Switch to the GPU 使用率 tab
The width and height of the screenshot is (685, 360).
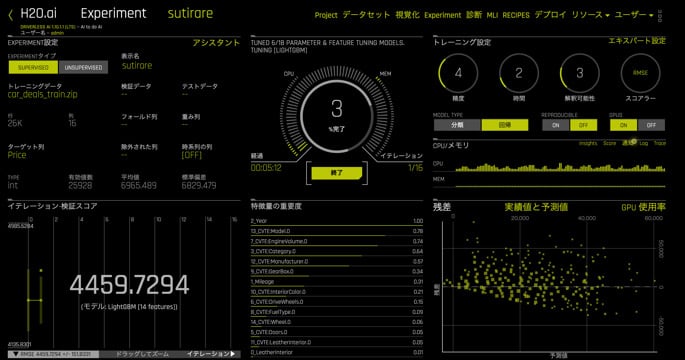coord(643,207)
